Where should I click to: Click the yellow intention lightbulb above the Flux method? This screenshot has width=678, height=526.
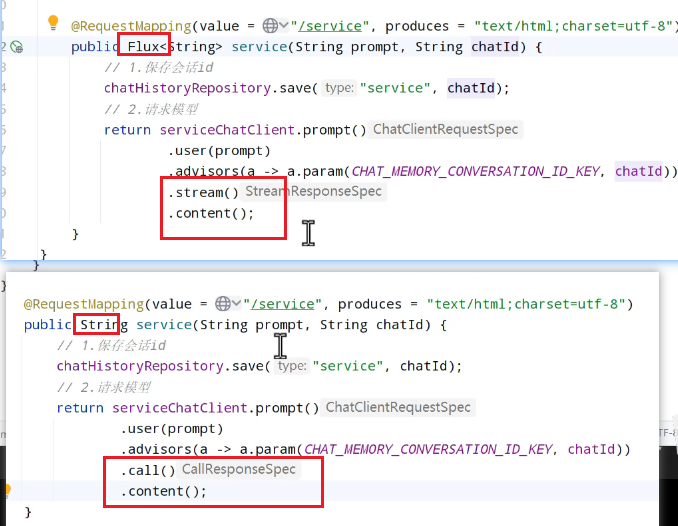click(x=53, y=22)
